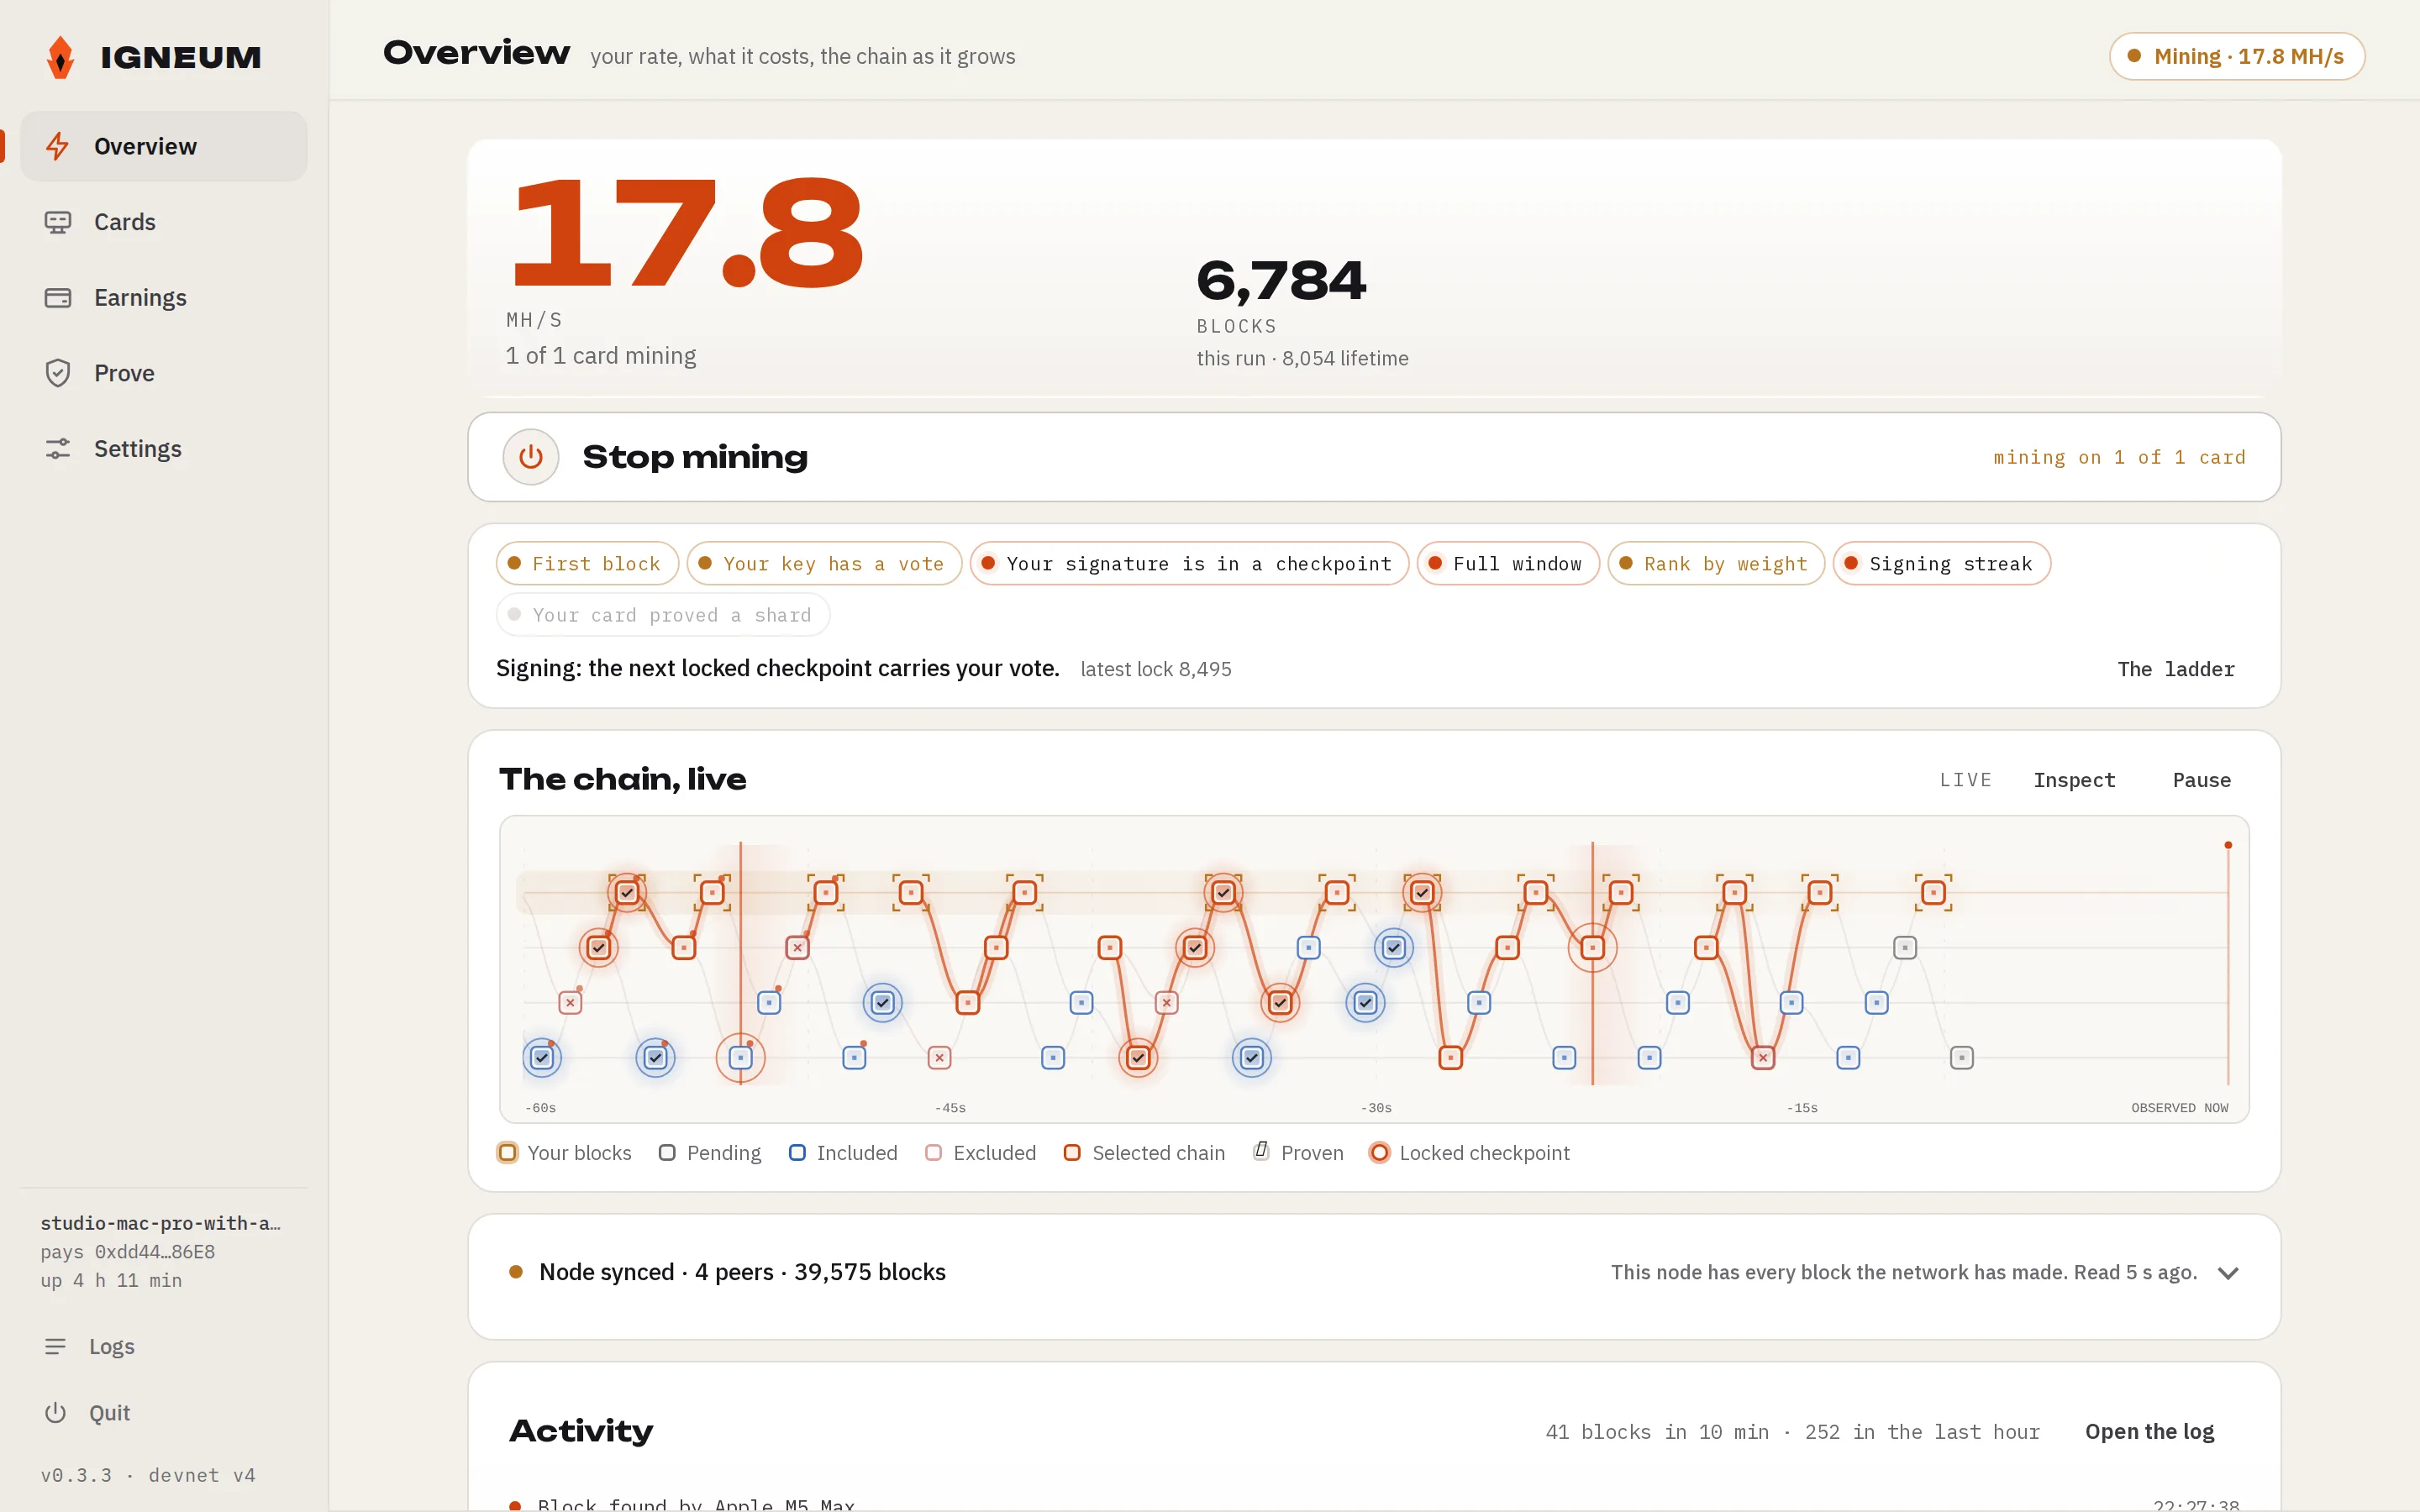Click Stop mining button label

click(x=695, y=457)
